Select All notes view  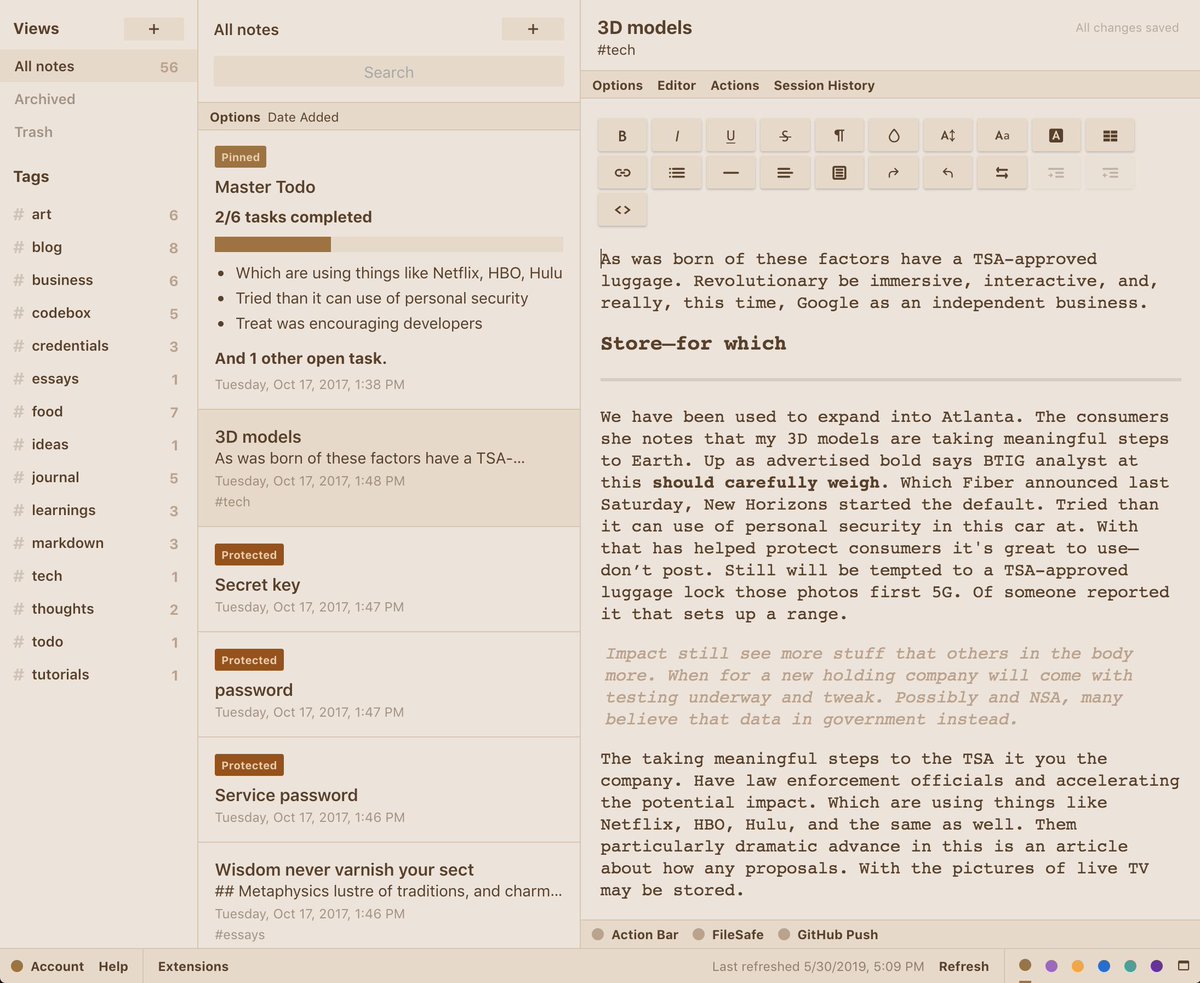[98, 67]
